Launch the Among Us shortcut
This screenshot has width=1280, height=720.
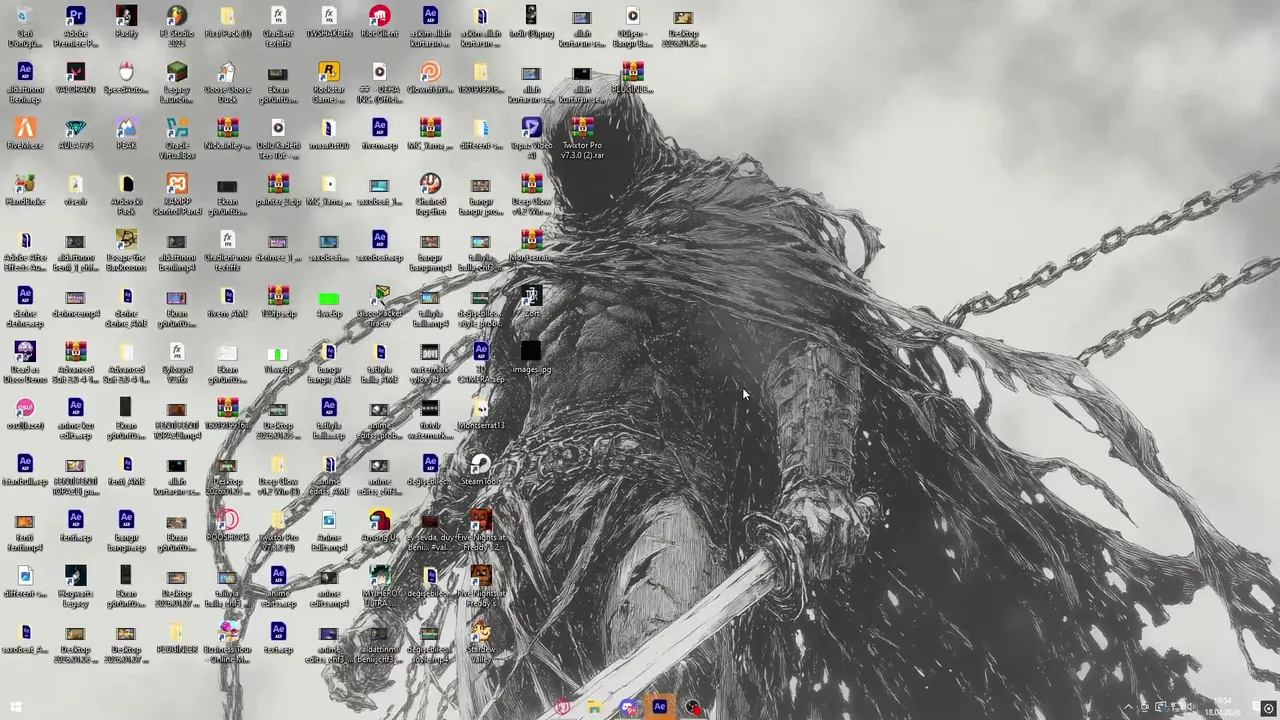(x=379, y=526)
